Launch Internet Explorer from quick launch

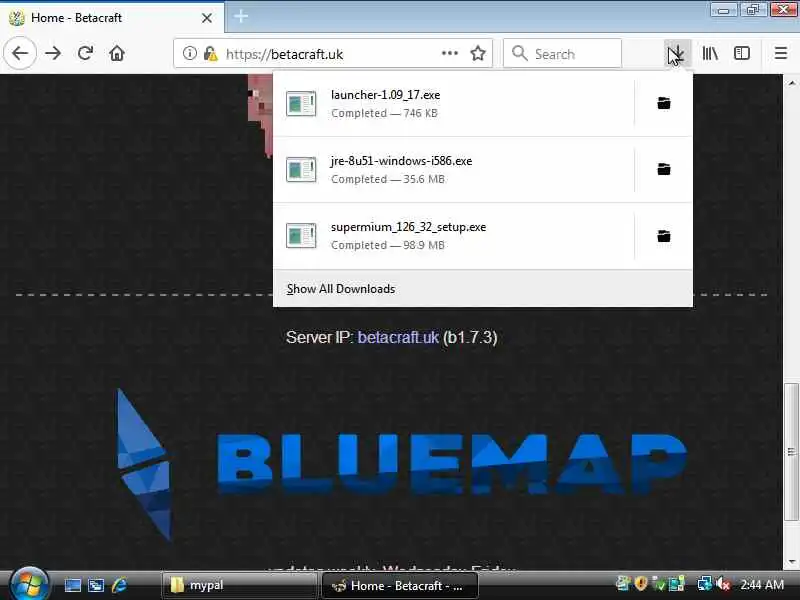[x=119, y=585]
